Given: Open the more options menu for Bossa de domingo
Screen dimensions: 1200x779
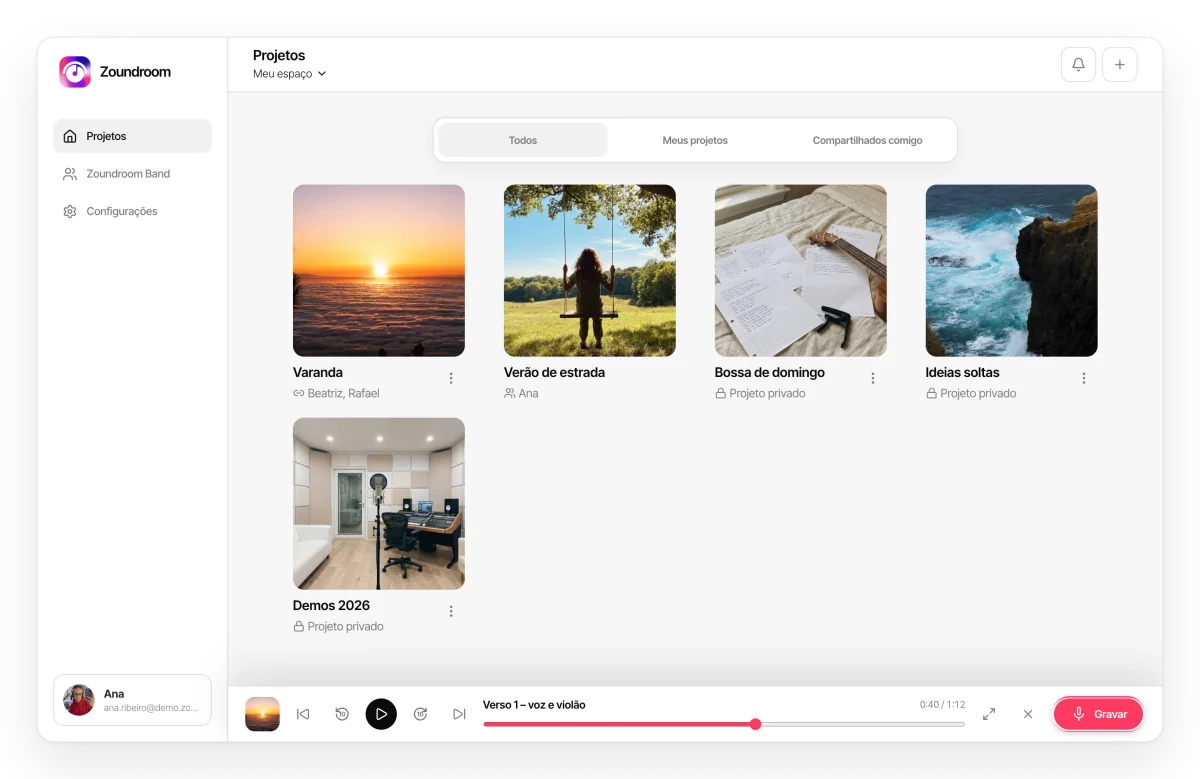Looking at the screenshot, I should coord(873,378).
